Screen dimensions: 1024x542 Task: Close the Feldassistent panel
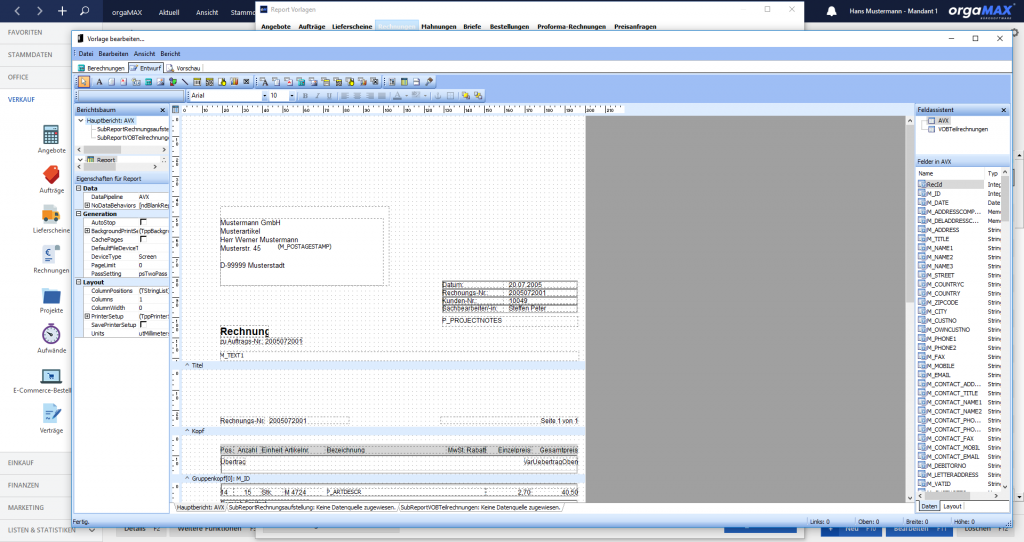click(1004, 110)
